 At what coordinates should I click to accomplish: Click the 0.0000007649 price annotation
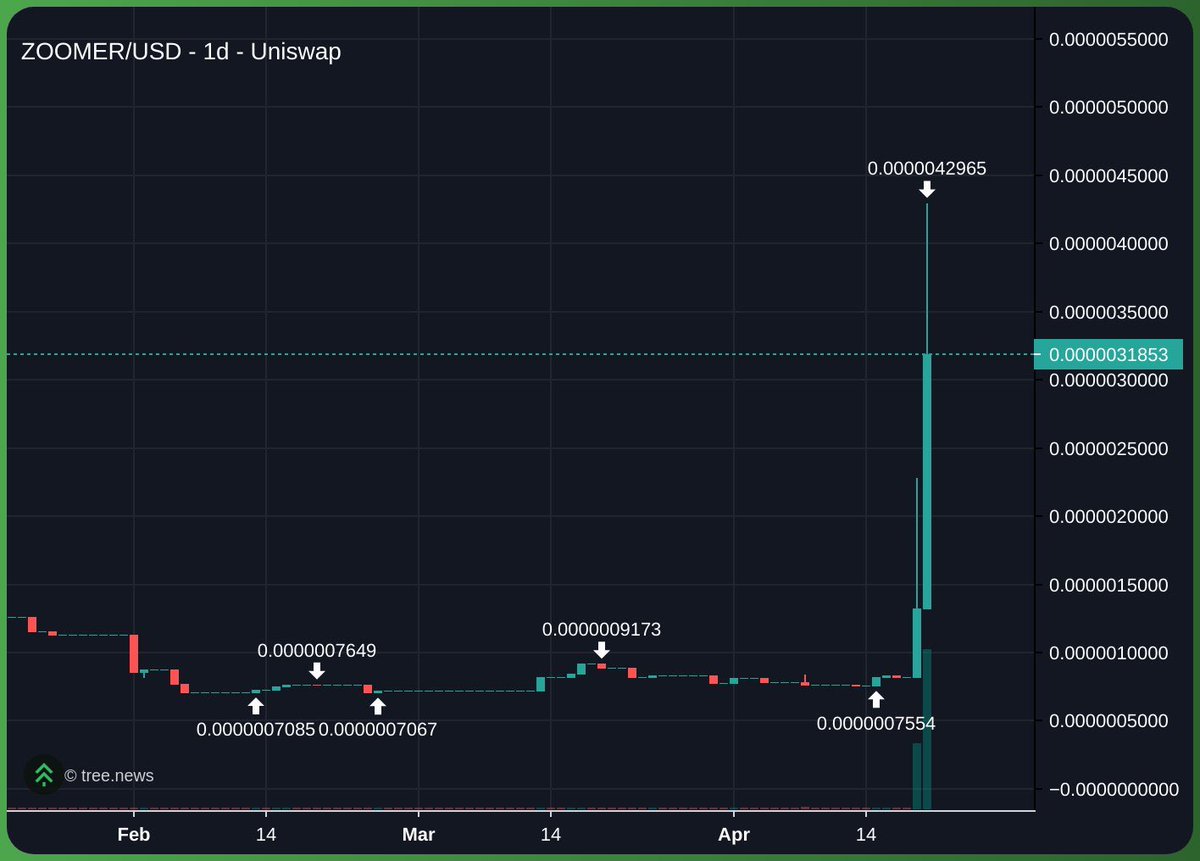point(317,650)
